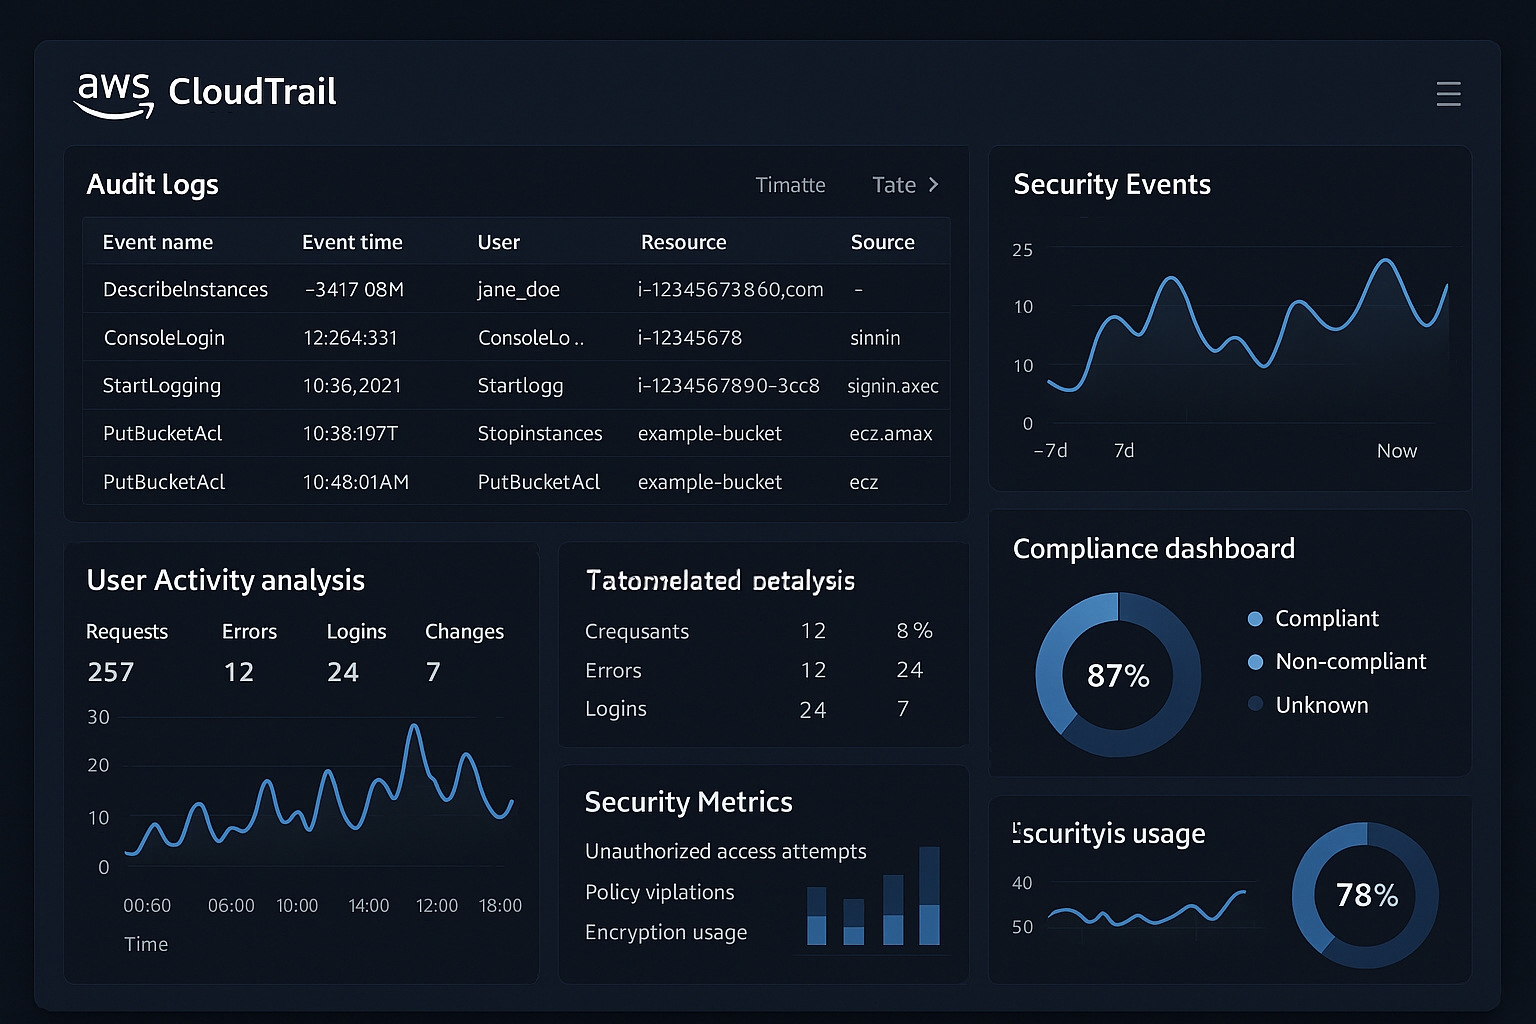Screen dimensions: 1536x1024
Task: Click the AWS logo
Action: coord(114,95)
